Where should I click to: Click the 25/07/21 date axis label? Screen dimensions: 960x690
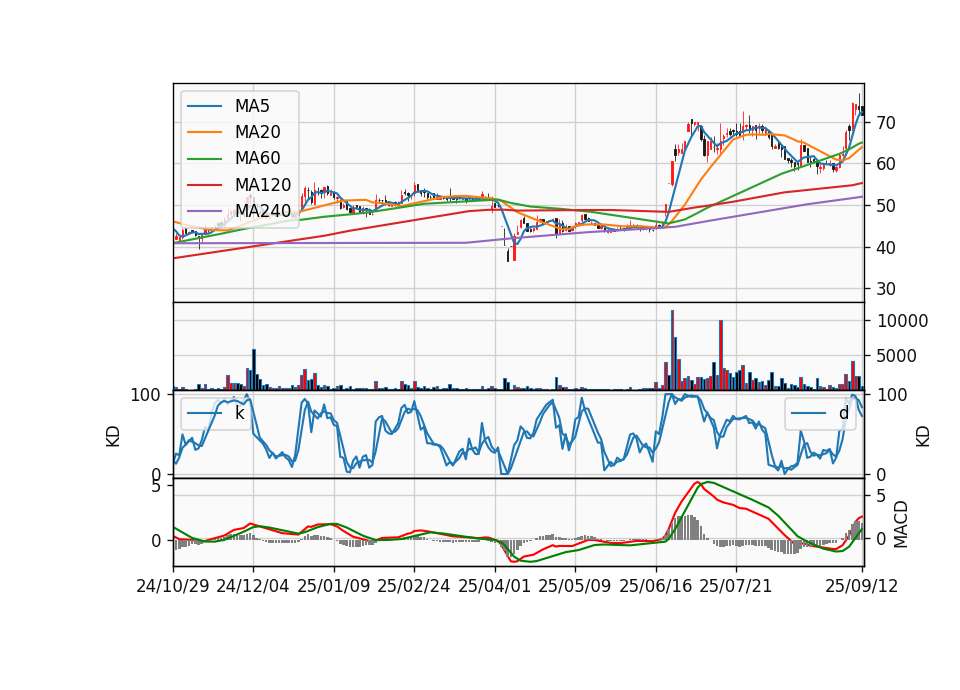(735, 586)
